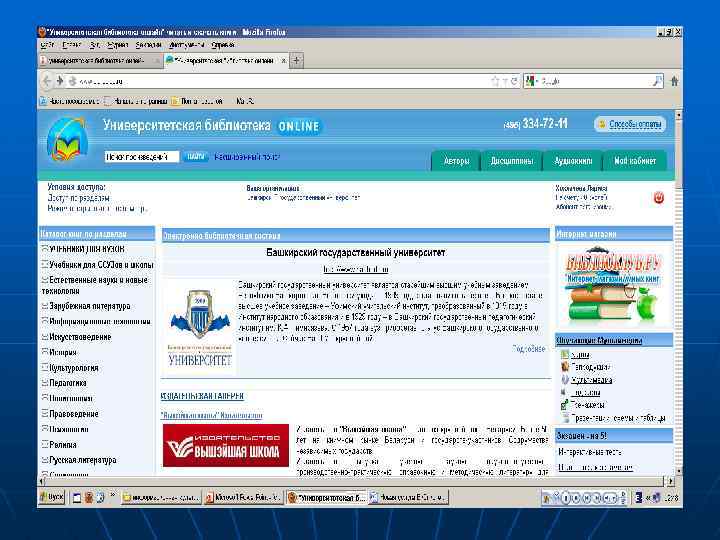720x540 pixels.
Task: Open the Авторы site tab
Action: (x=456, y=161)
